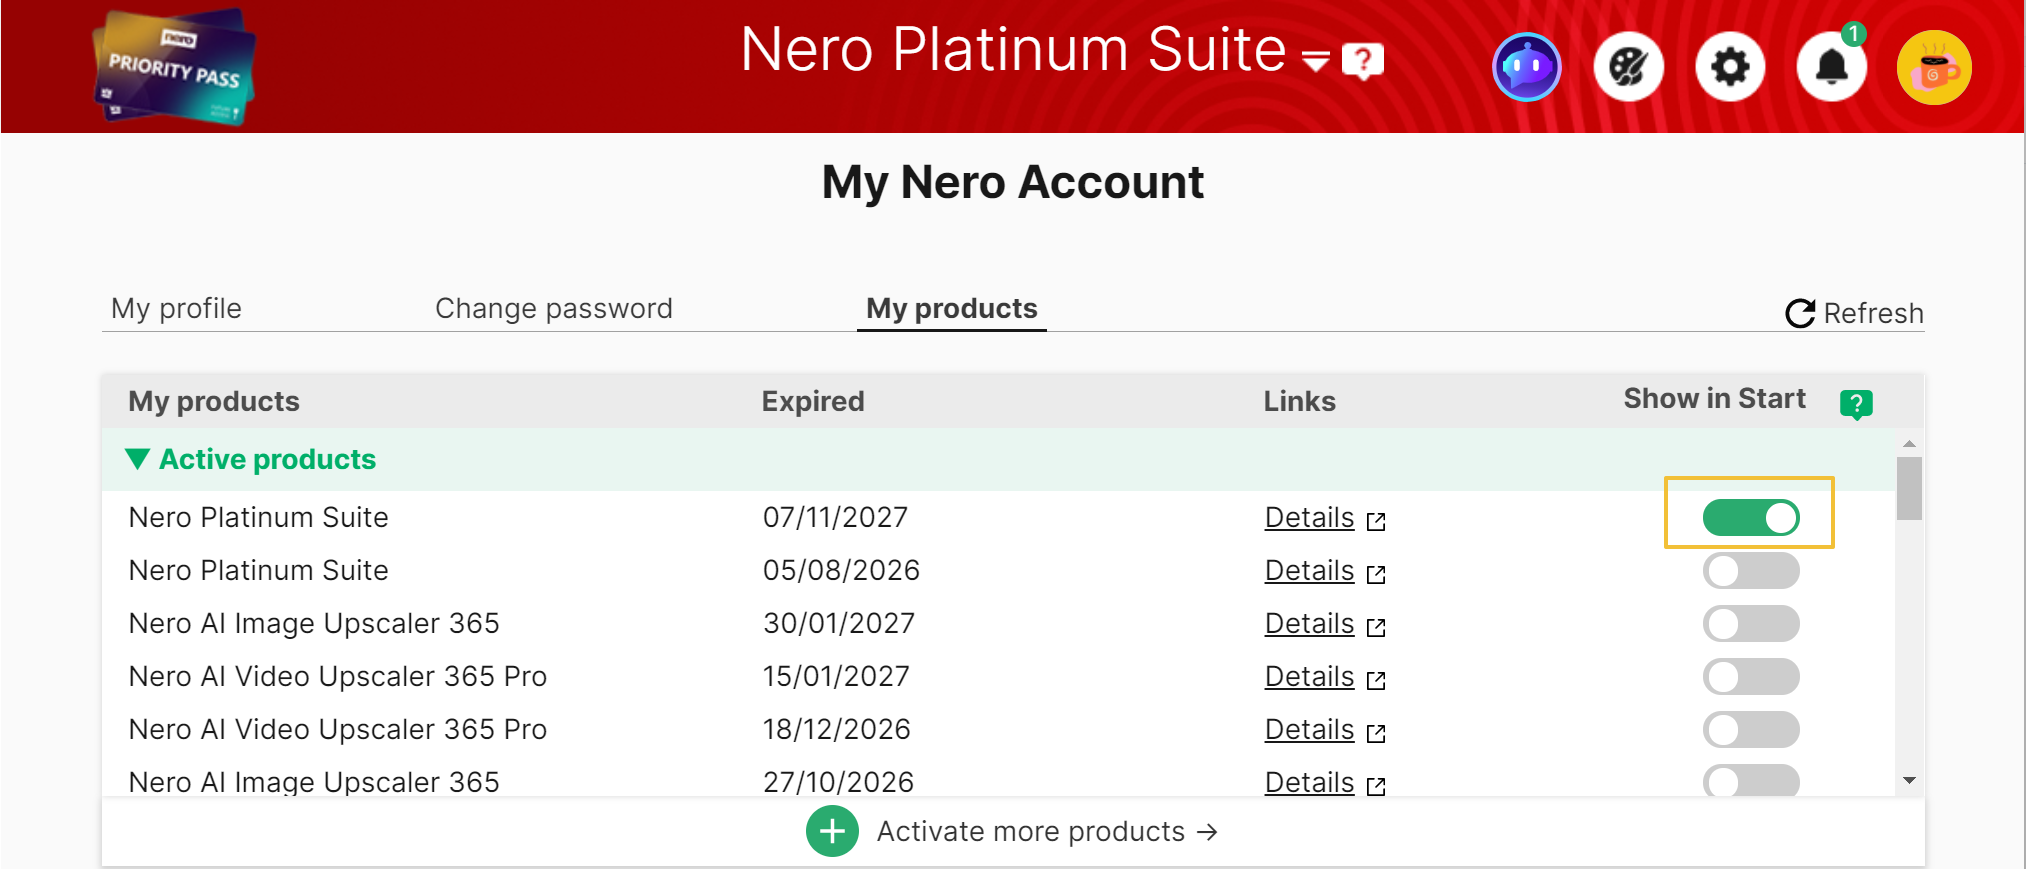View notifications bell
Viewport: 2026px width, 869px height.
1832,67
